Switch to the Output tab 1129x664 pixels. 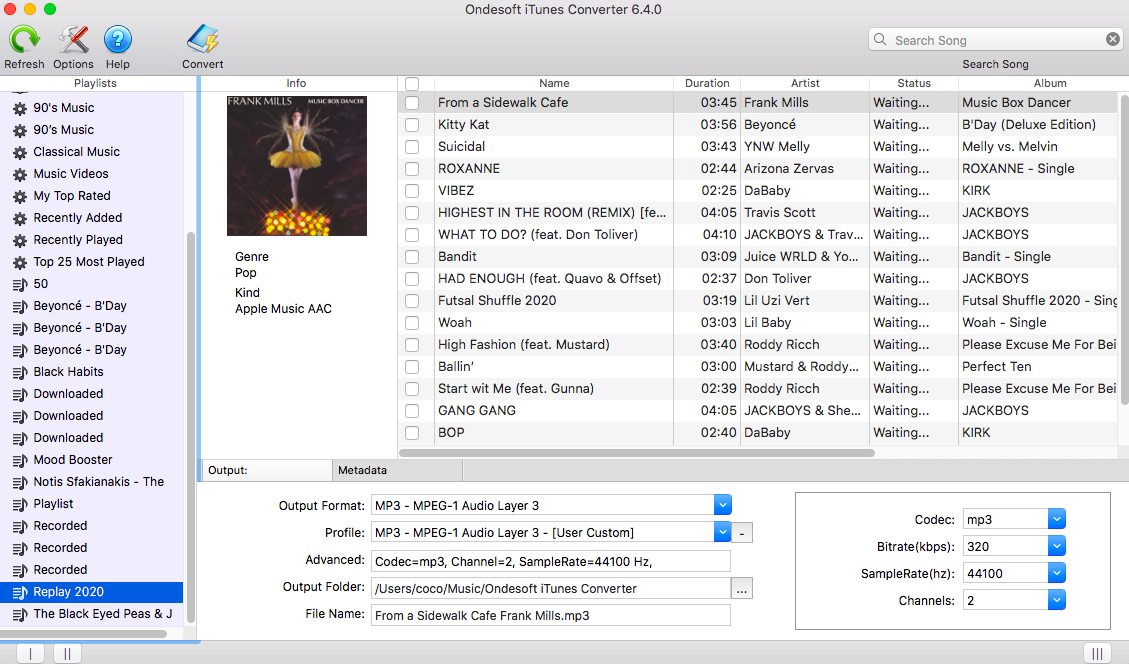click(267, 470)
